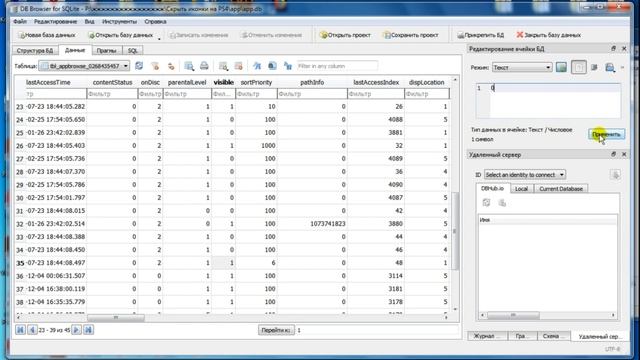Open the table selection dropdown

point(84,66)
